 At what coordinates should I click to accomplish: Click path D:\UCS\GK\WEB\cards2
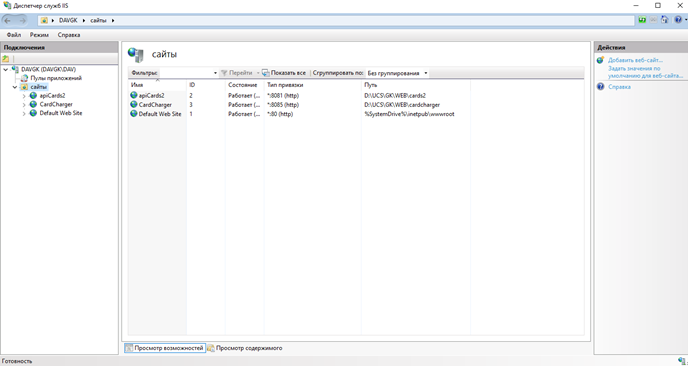pyautogui.click(x=395, y=95)
